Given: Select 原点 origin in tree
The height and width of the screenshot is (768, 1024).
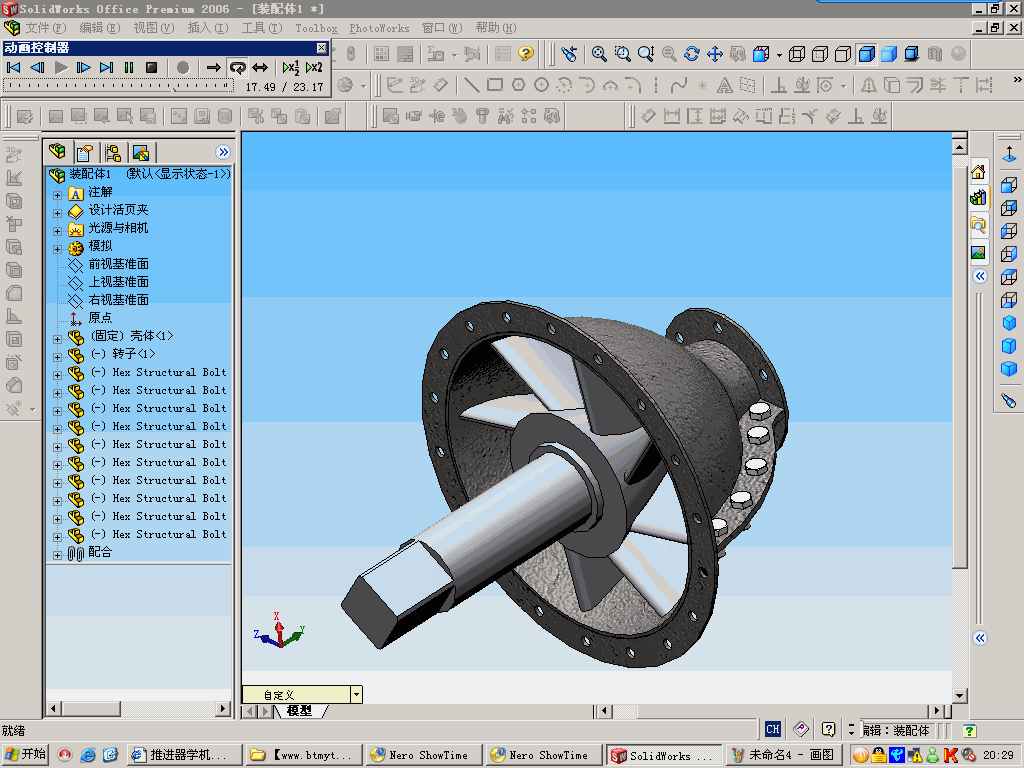Looking at the screenshot, I should (x=100, y=317).
